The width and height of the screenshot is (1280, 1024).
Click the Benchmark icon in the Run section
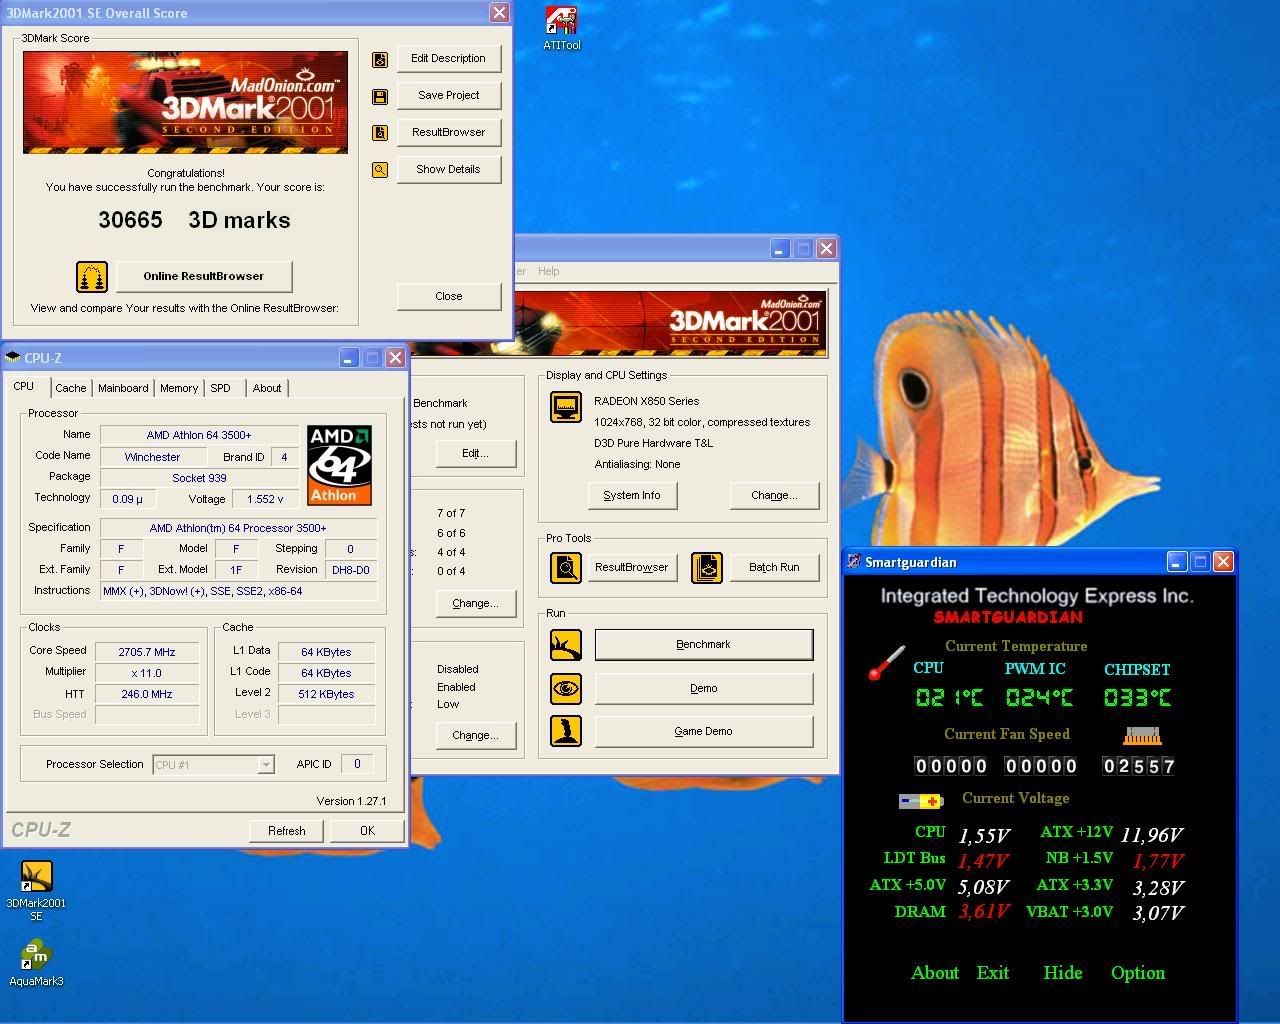[566, 645]
